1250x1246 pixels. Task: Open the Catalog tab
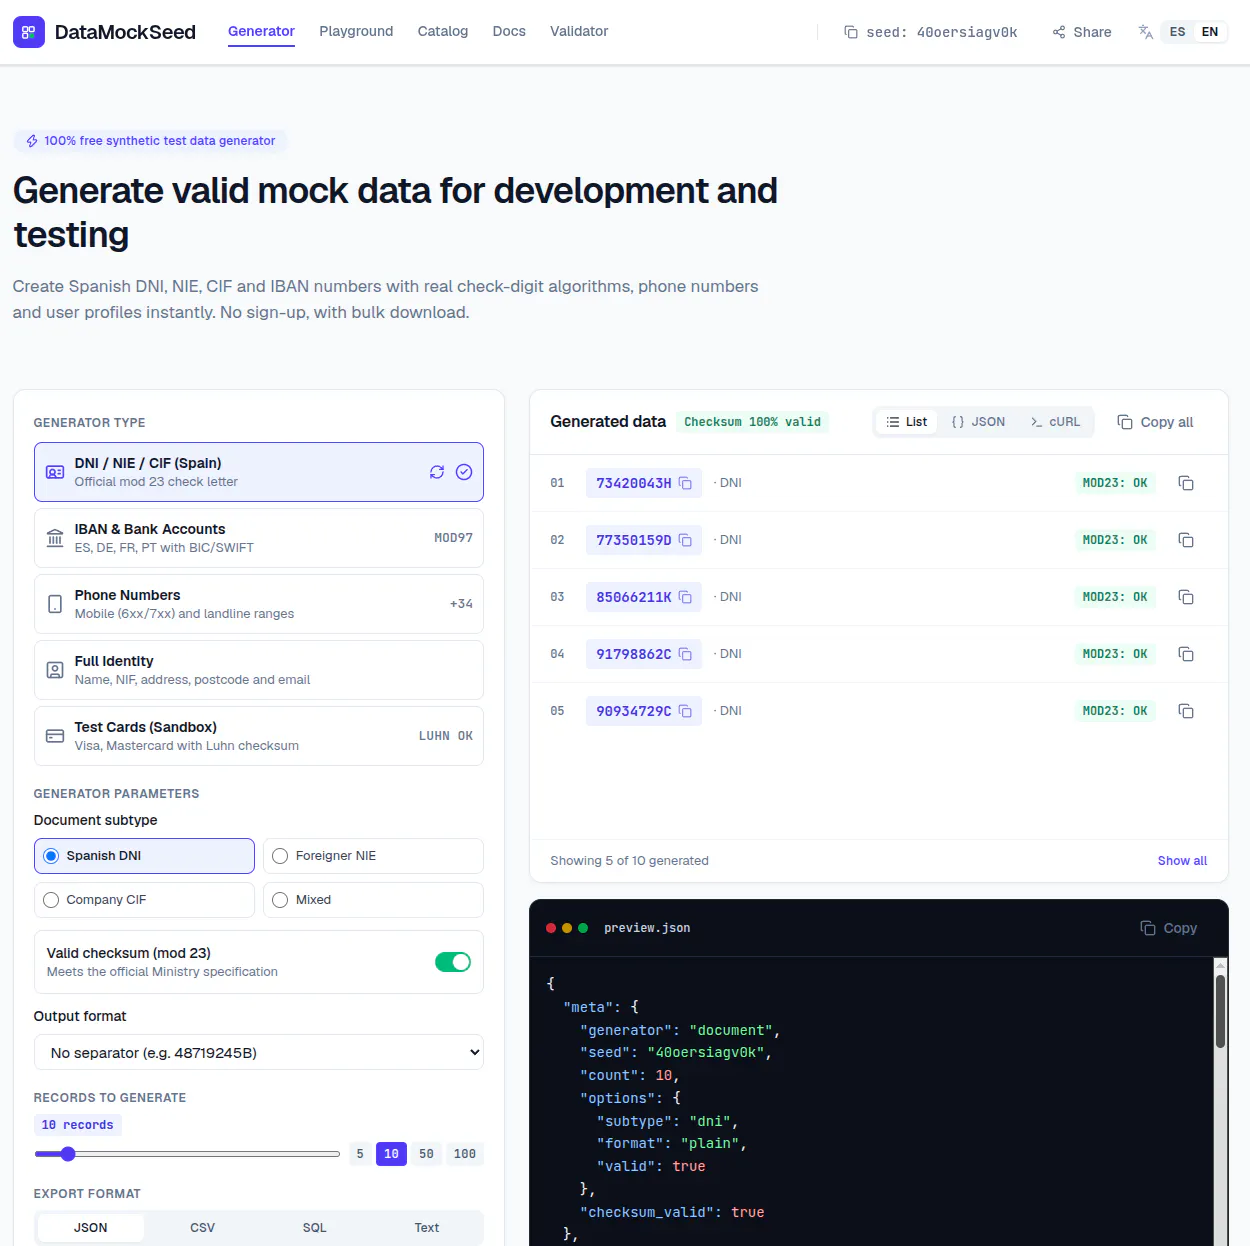pyautogui.click(x=443, y=32)
